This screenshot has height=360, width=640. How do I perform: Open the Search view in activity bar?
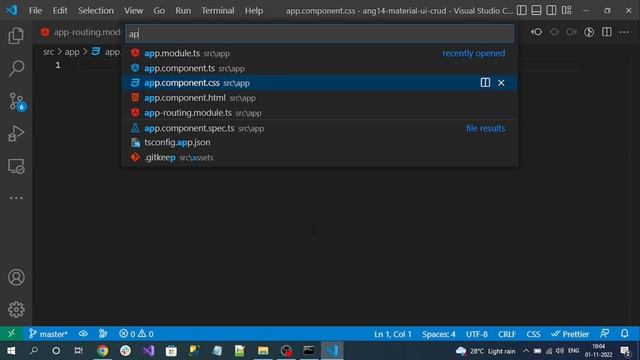point(16,68)
